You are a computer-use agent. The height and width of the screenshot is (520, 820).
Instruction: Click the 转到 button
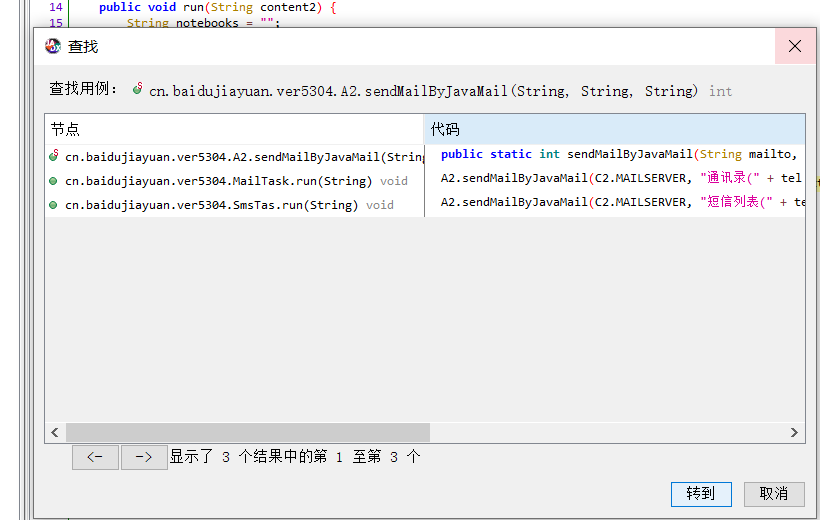click(x=701, y=494)
